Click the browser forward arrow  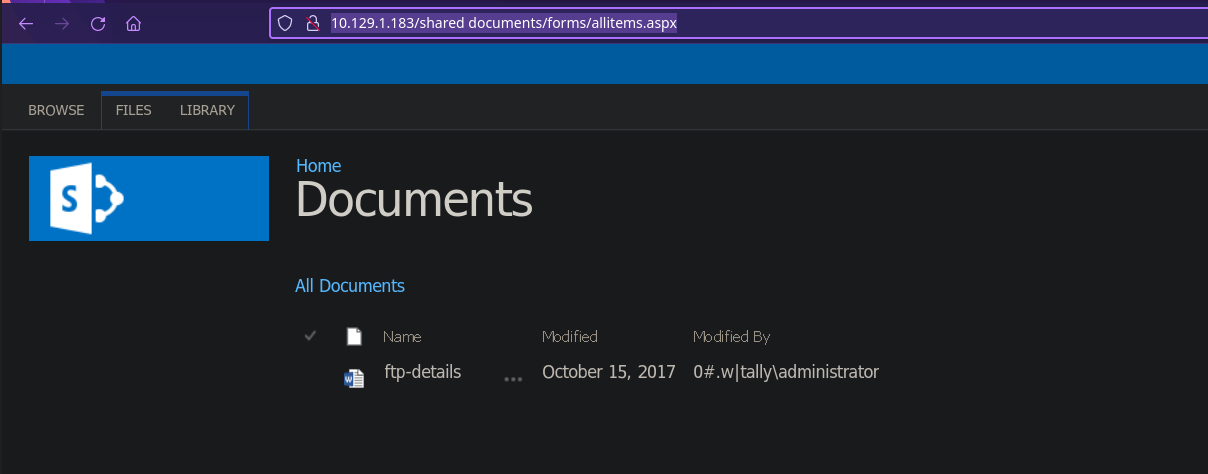click(62, 24)
